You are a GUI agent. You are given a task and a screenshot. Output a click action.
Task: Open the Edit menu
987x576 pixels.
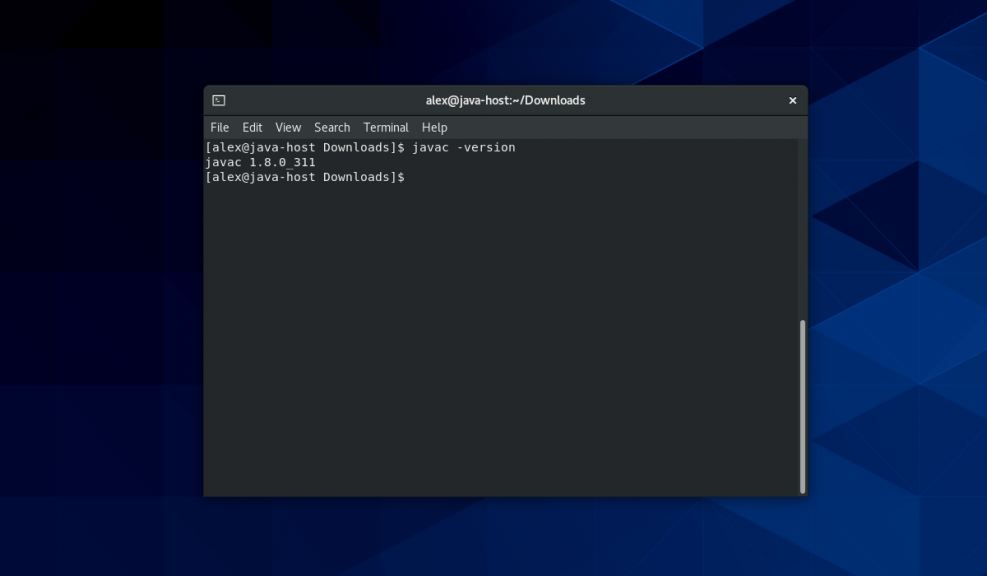[x=252, y=127]
